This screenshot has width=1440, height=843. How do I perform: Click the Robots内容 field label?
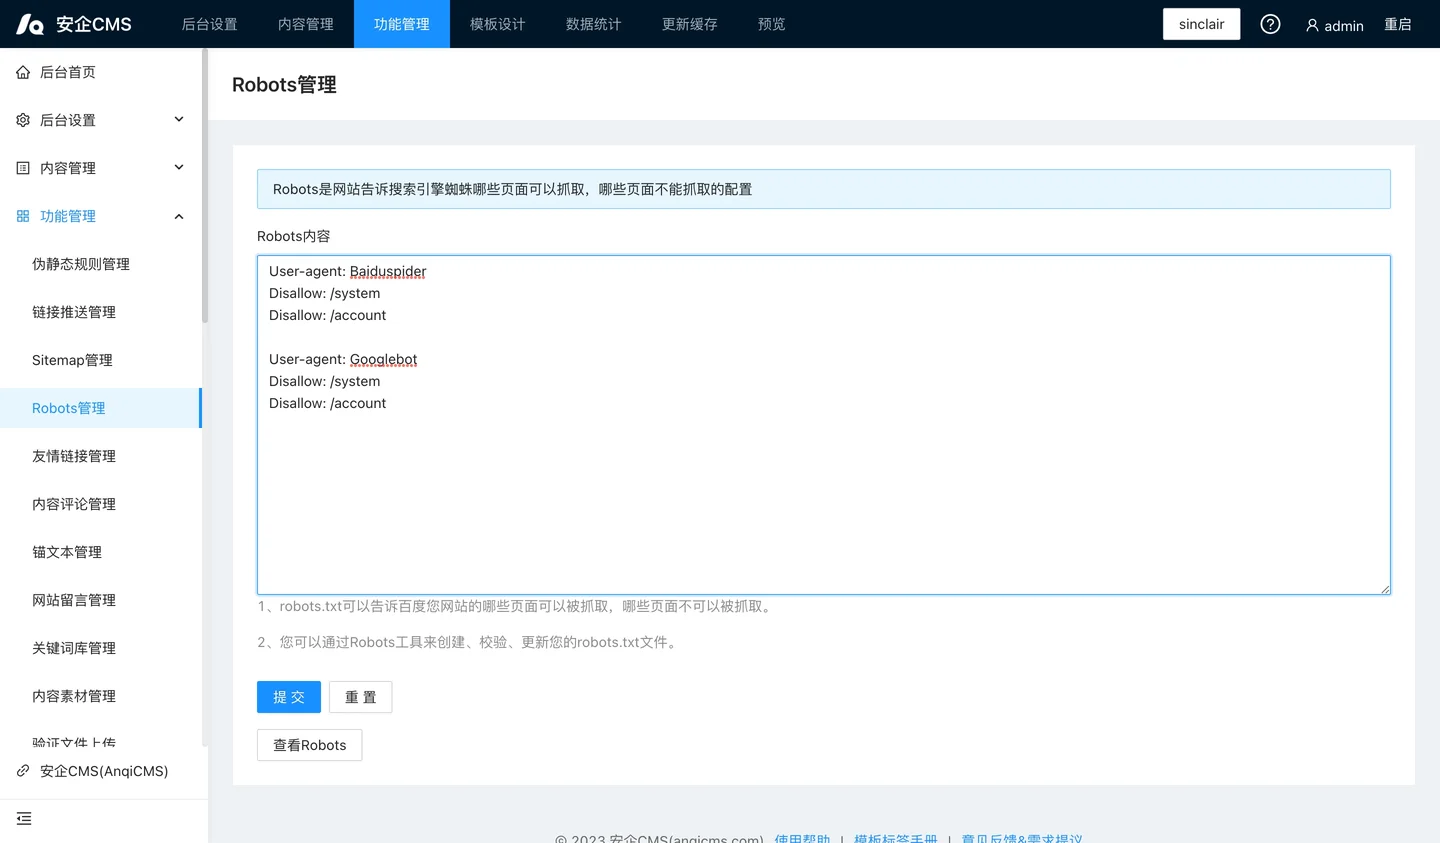pos(293,236)
